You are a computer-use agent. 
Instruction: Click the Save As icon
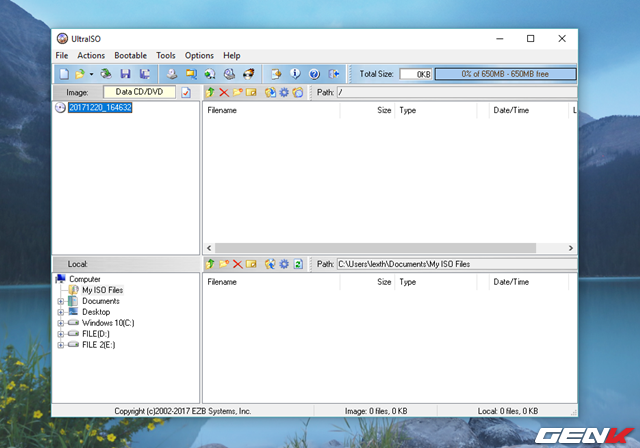144,74
